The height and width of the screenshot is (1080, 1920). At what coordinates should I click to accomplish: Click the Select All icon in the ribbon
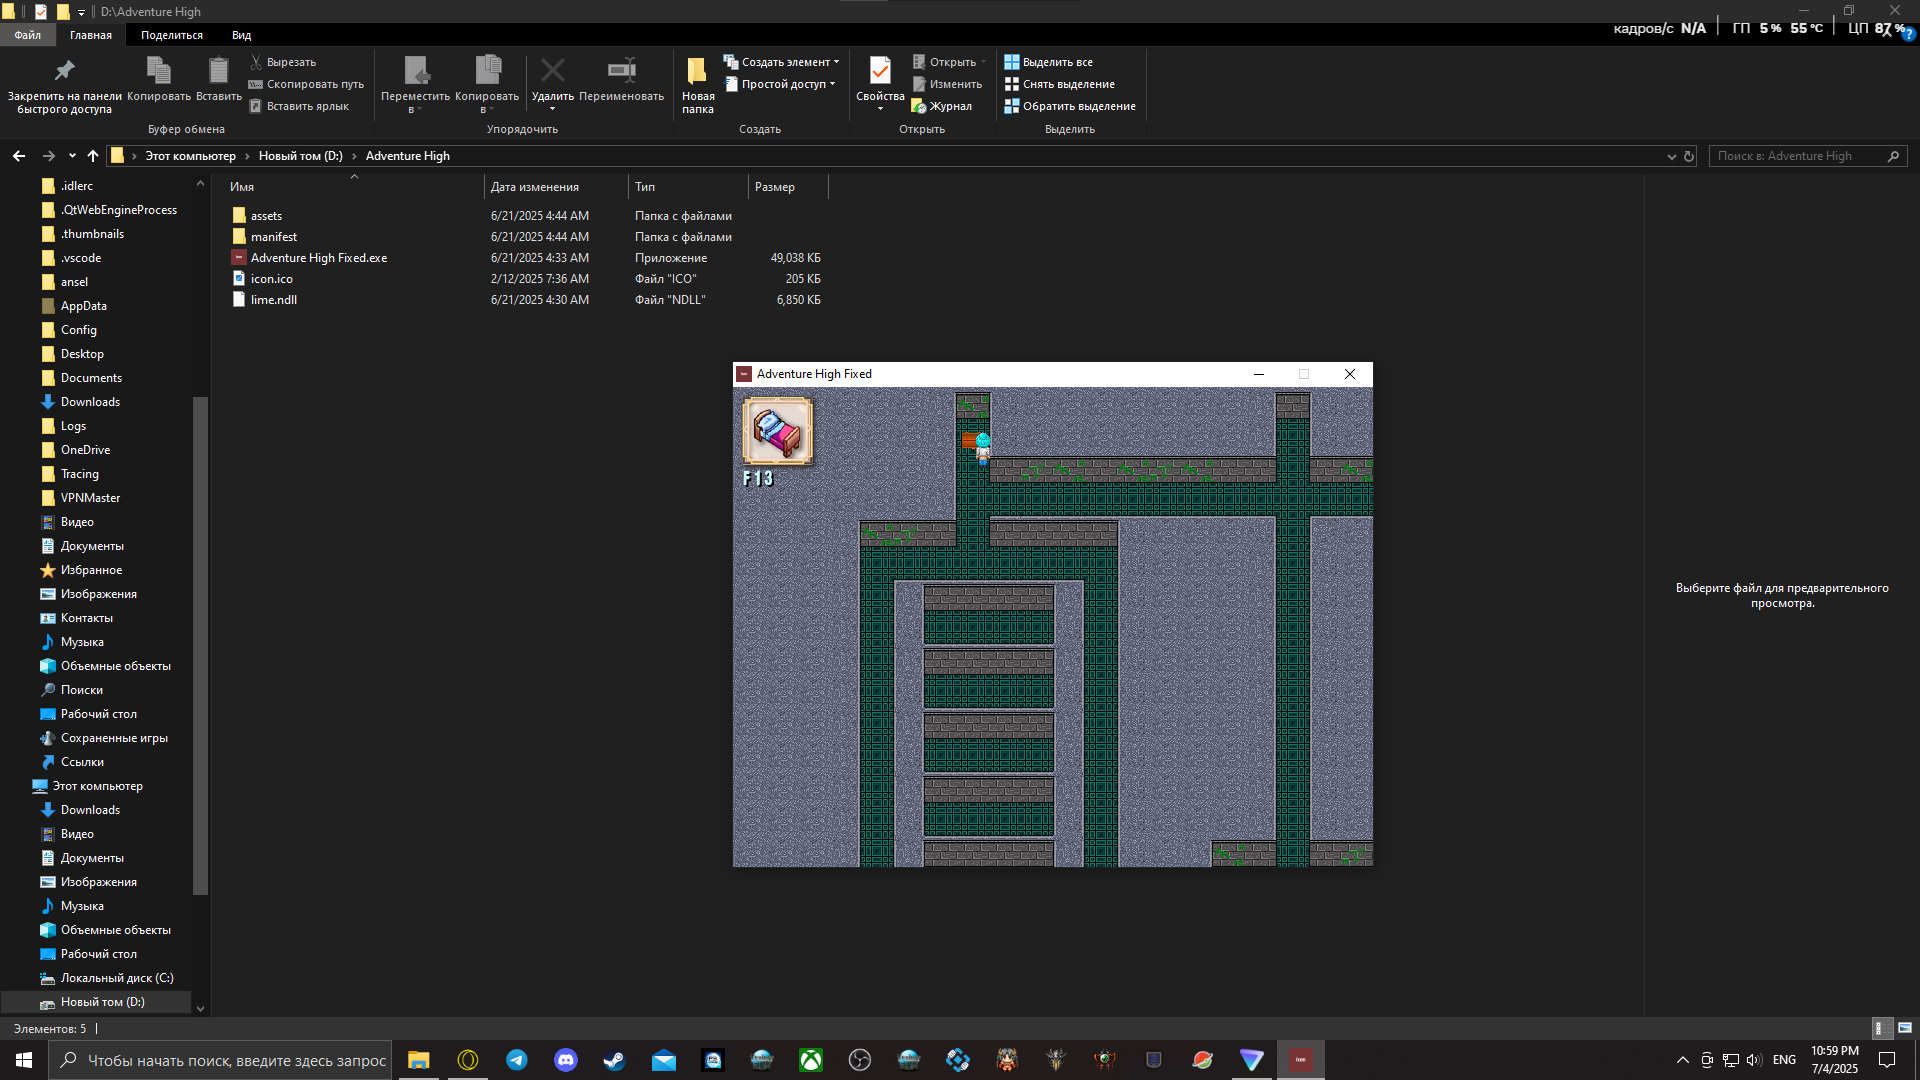click(x=1012, y=62)
